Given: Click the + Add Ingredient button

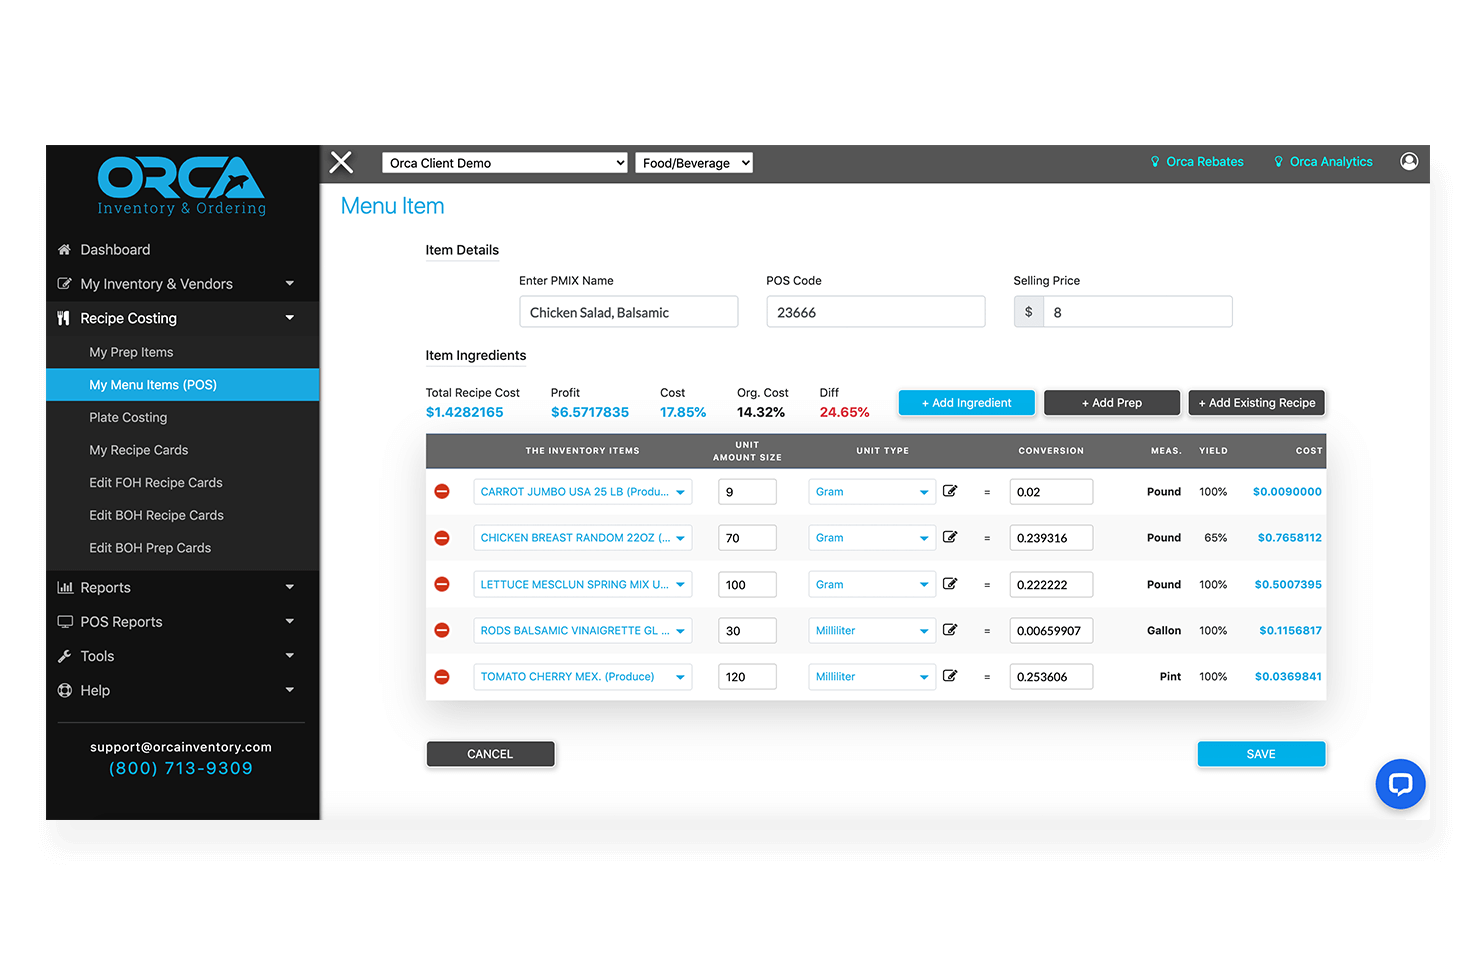Looking at the screenshot, I should click(966, 403).
